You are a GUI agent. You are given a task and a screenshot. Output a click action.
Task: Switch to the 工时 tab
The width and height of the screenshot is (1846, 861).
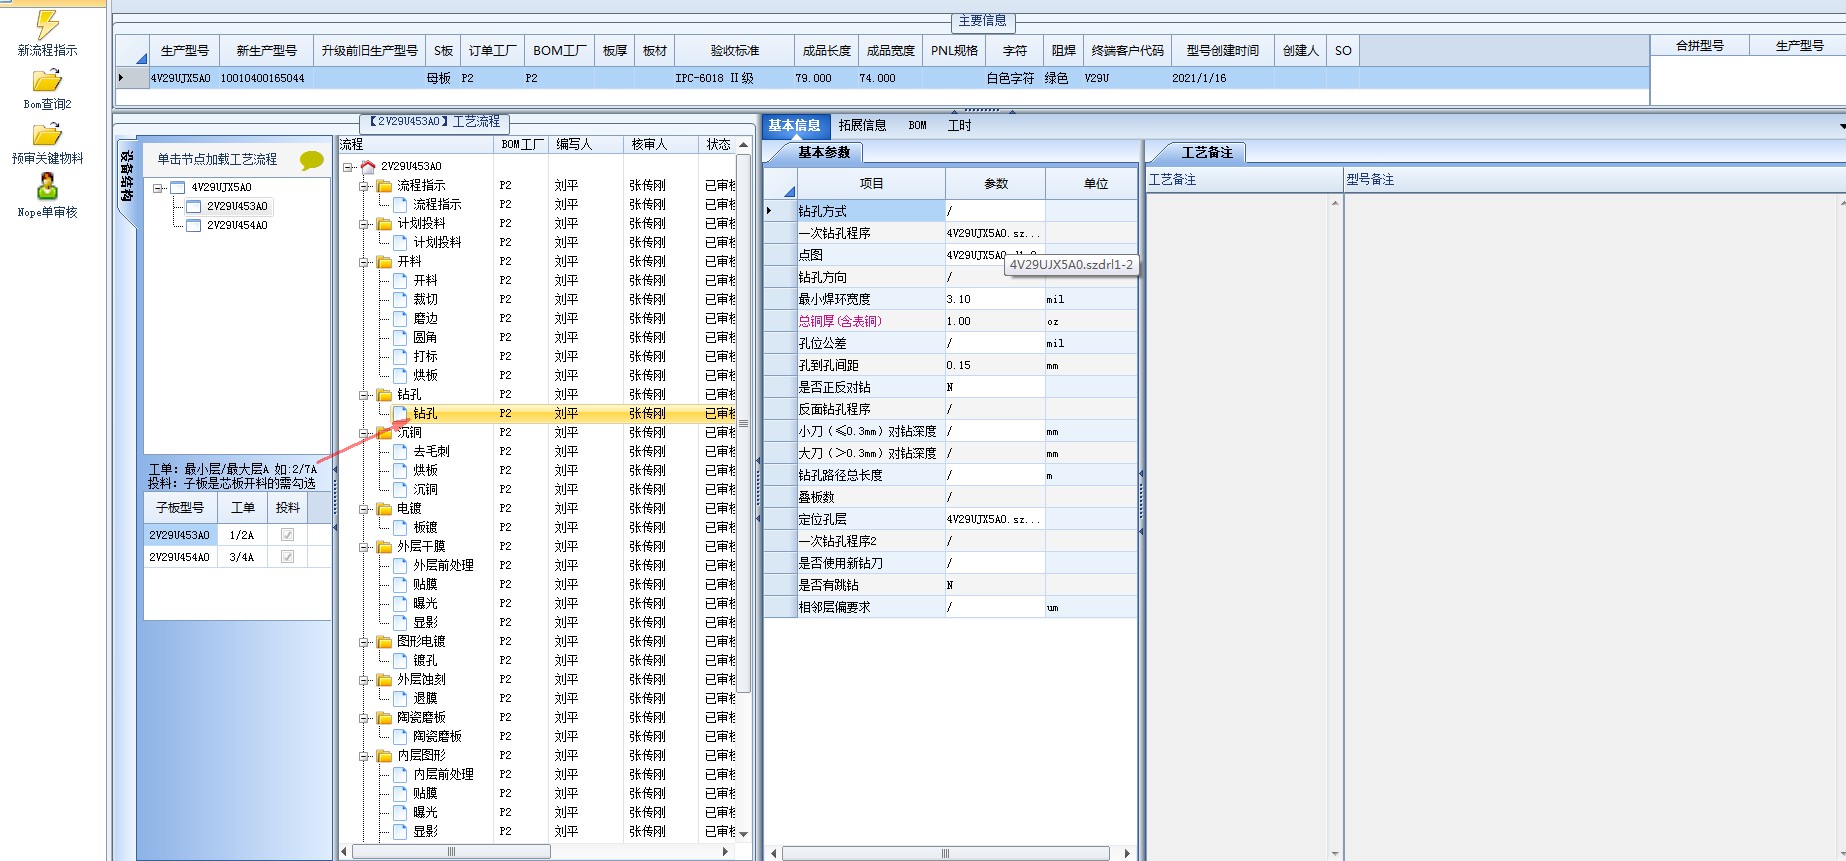959,125
